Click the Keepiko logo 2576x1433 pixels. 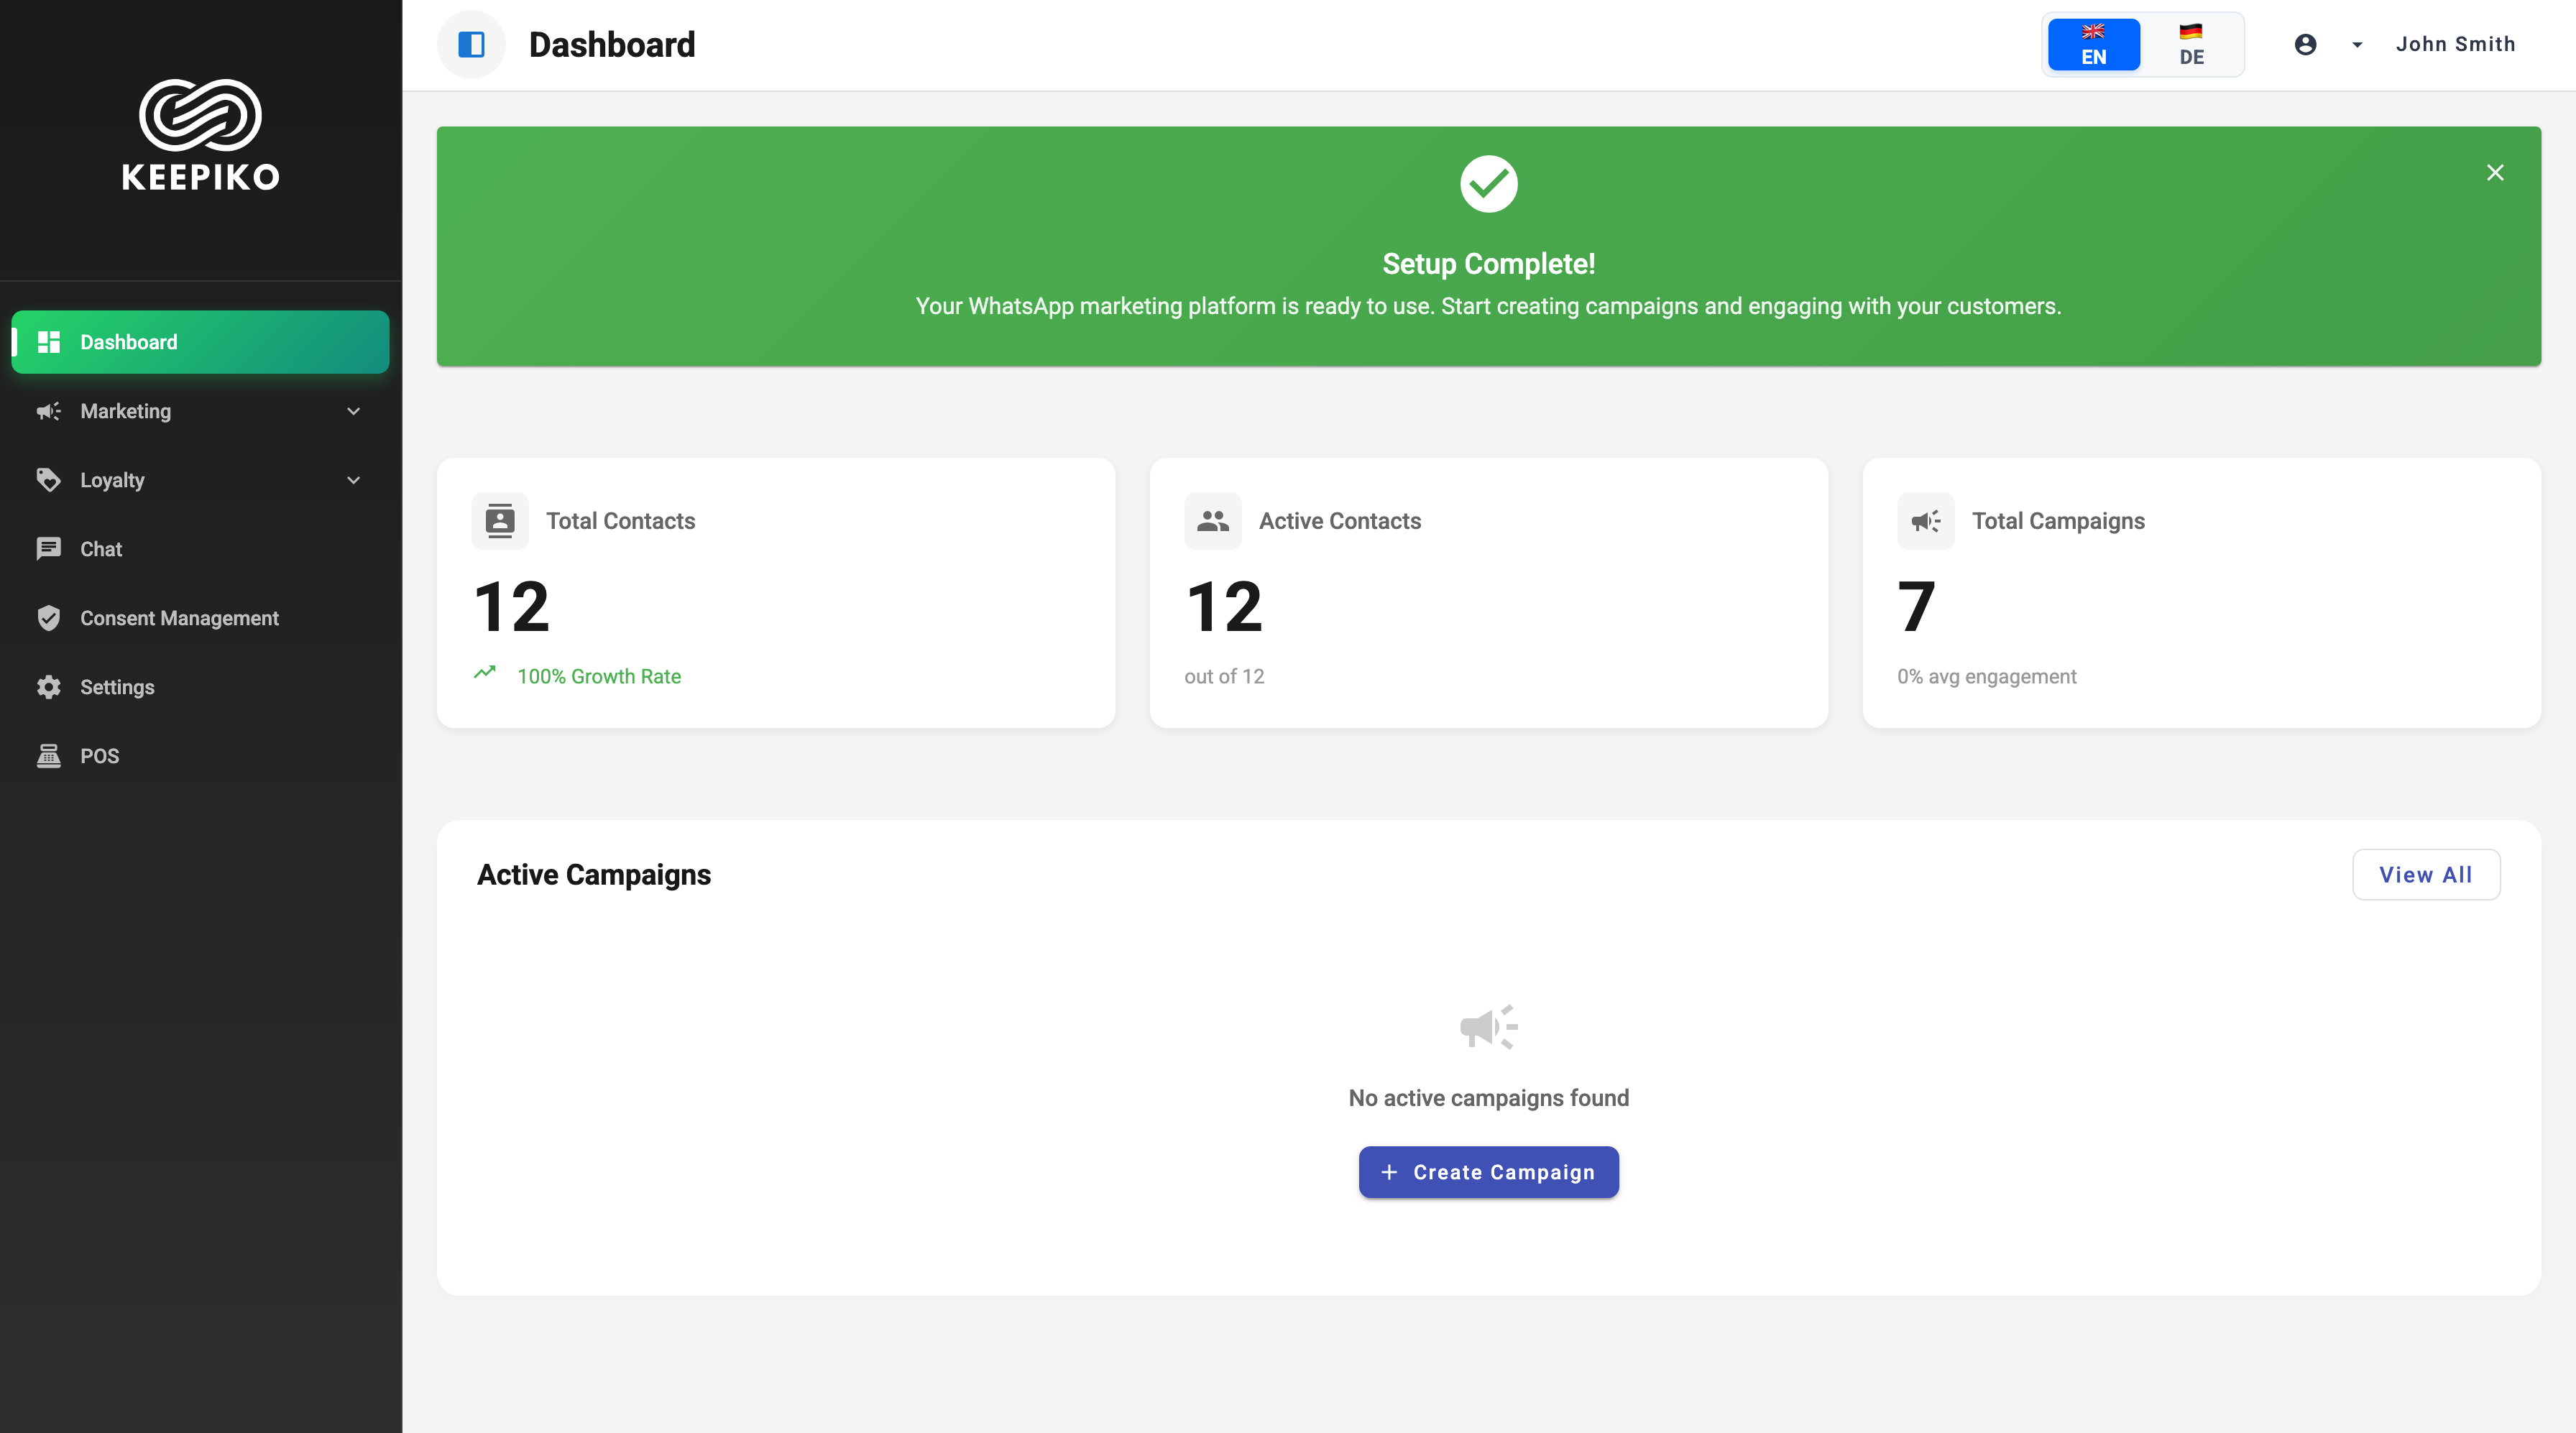pyautogui.click(x=200, y=135)
